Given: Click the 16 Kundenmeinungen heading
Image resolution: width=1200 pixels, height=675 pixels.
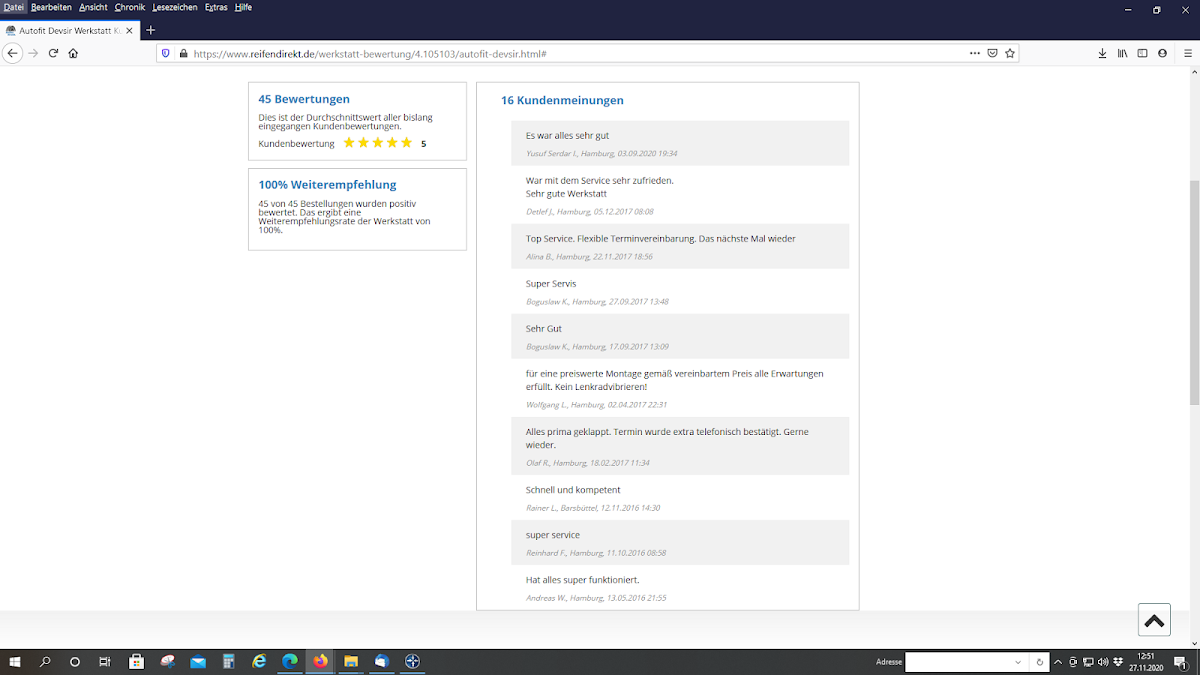Looking at the screenshot, I should [562, 100].
